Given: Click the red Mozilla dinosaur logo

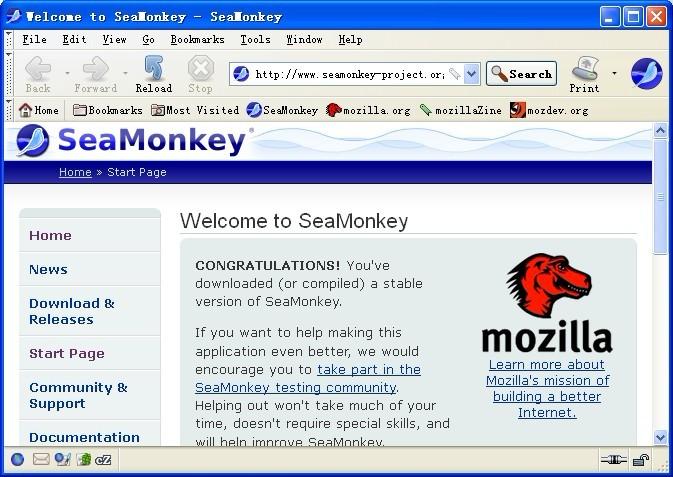Looking at the screenshot, I should pos(549,285).
